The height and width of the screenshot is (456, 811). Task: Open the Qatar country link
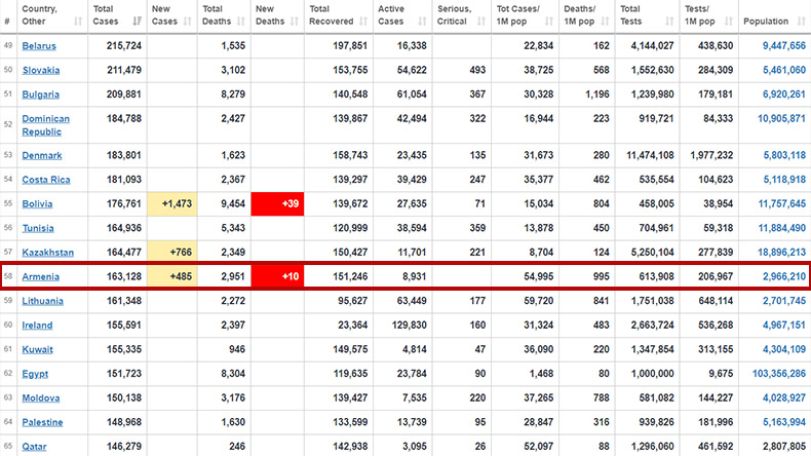(x=34, y=446)
